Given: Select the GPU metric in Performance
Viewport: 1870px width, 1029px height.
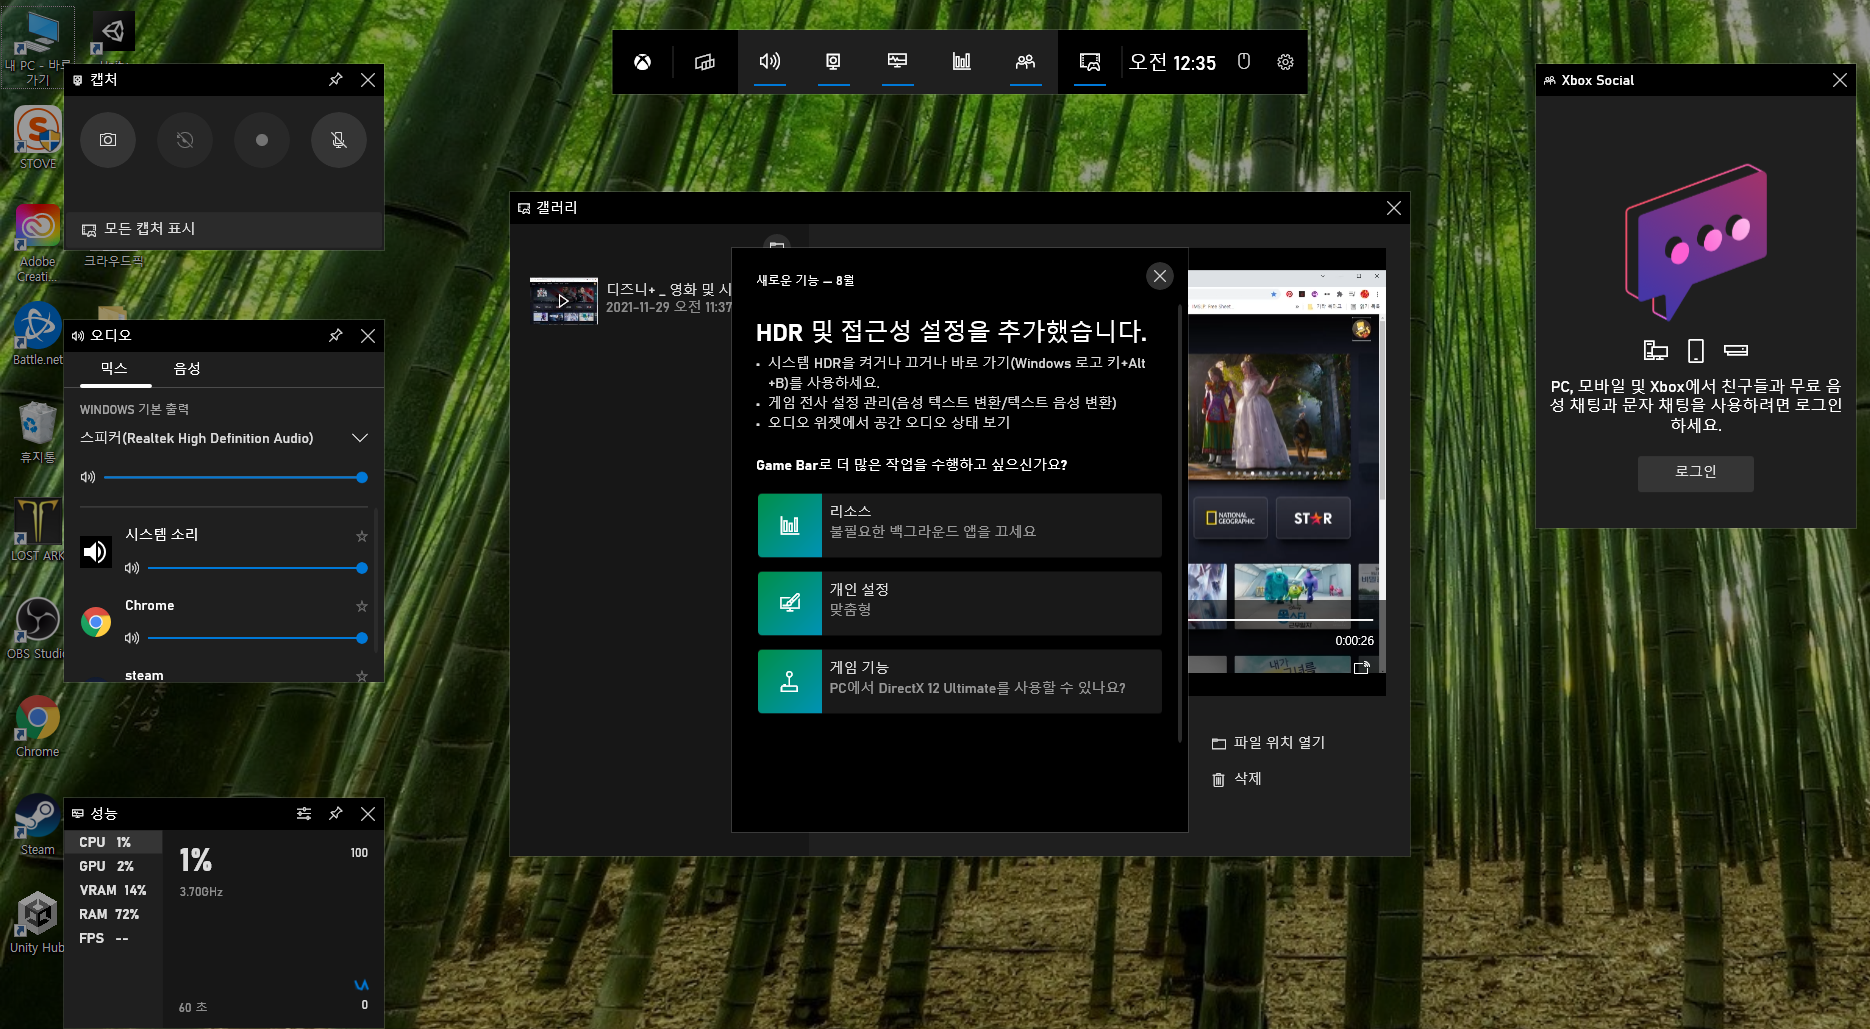Looking at the screenshot, I should [x=113, y=867].
